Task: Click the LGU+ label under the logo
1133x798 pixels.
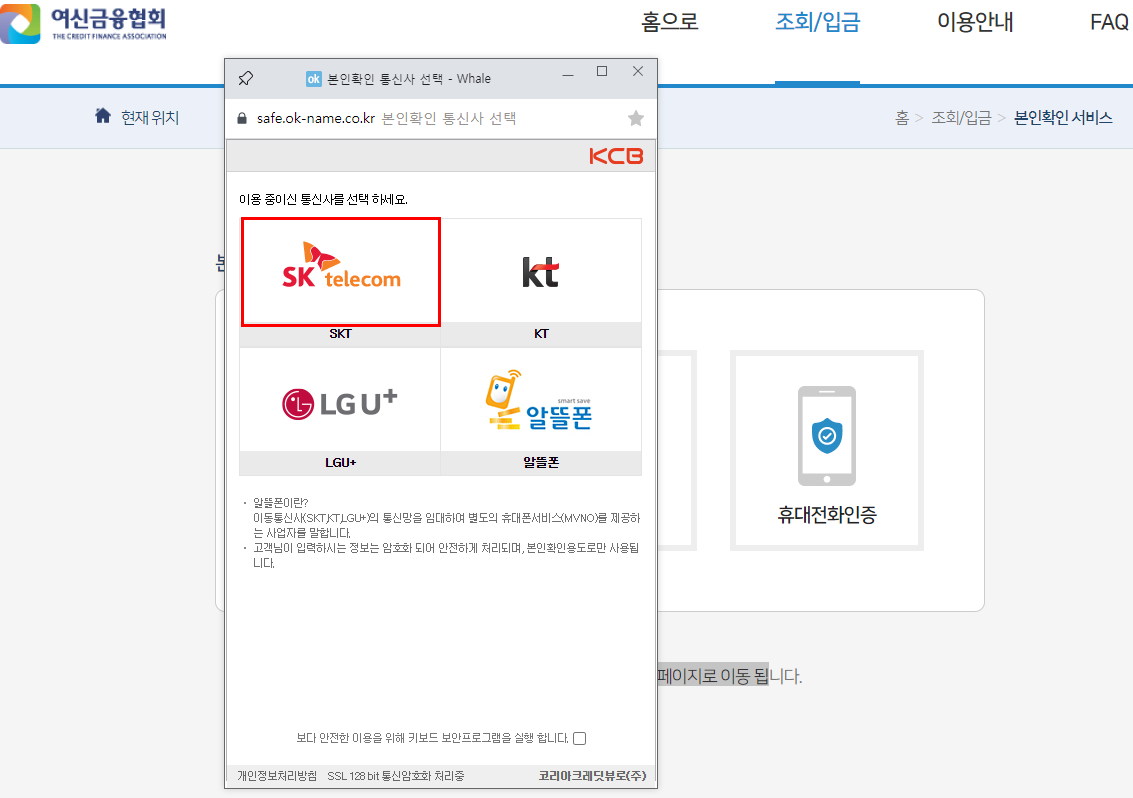Action: pyautogui.click(x=340, y=463)
